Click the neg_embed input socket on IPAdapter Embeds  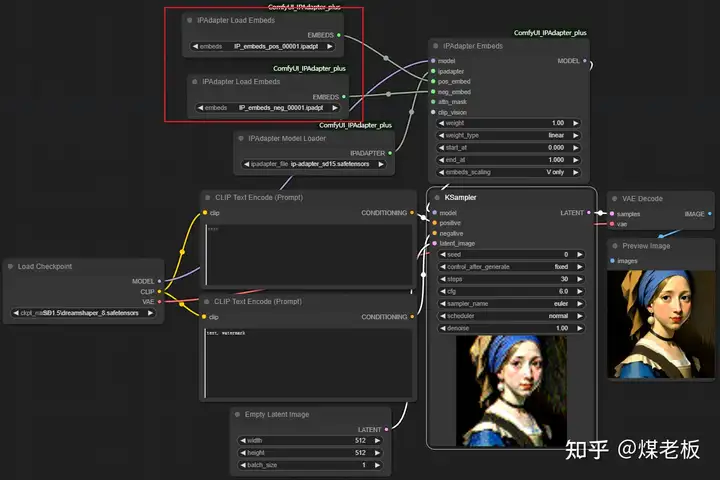point(433,92)
